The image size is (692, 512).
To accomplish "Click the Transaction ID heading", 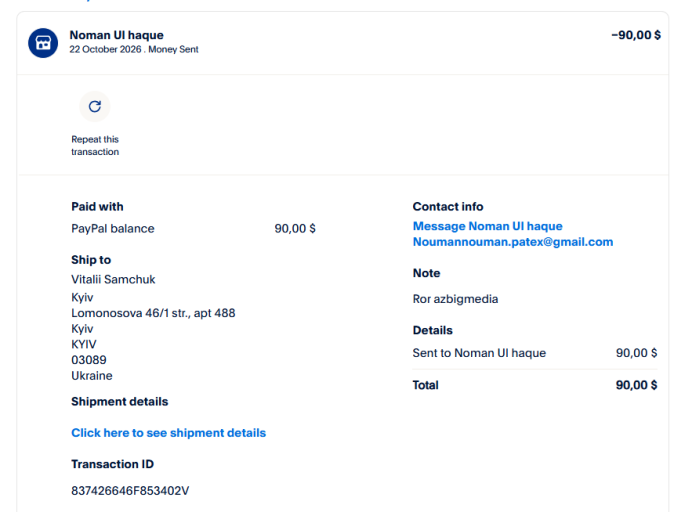I will pos(113,464).
